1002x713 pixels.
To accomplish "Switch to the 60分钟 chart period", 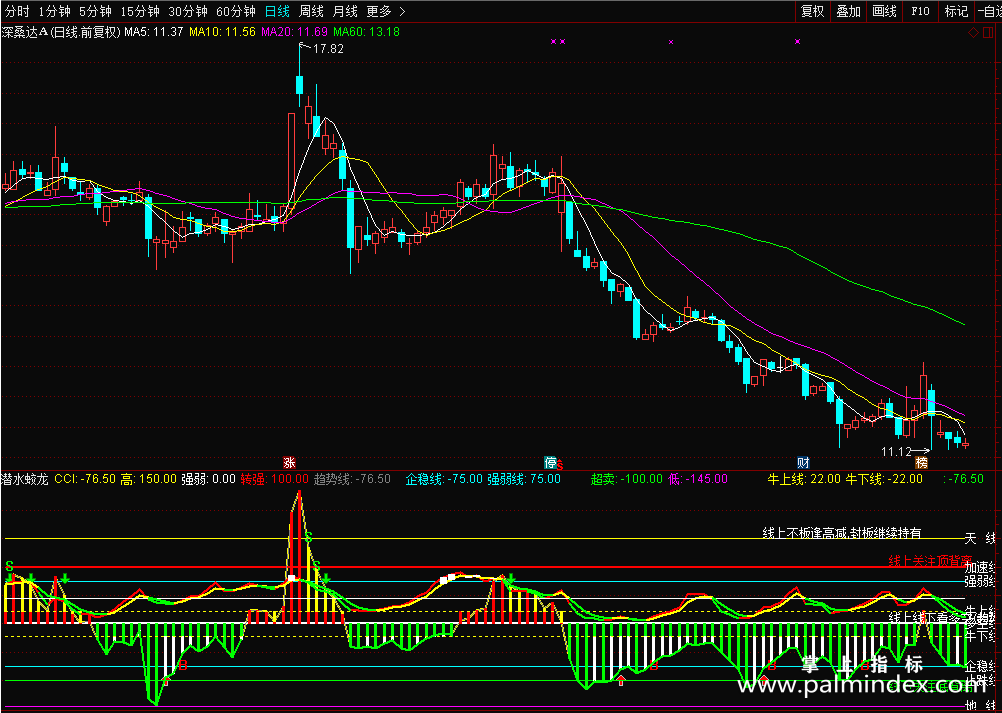I will point(236,11).
